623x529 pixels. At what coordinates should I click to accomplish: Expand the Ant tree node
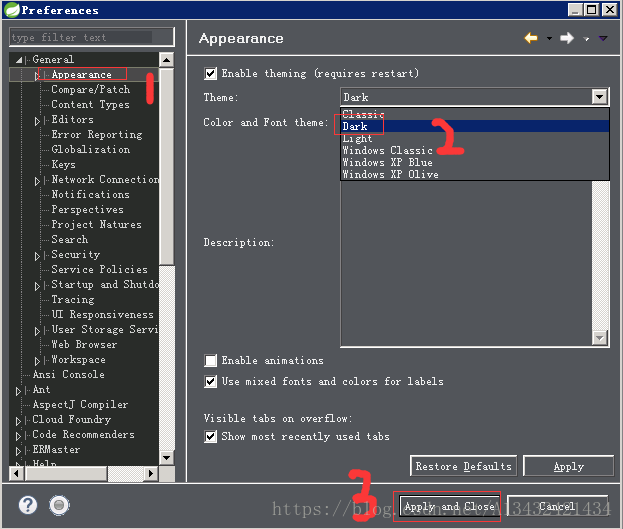point(18,391)
